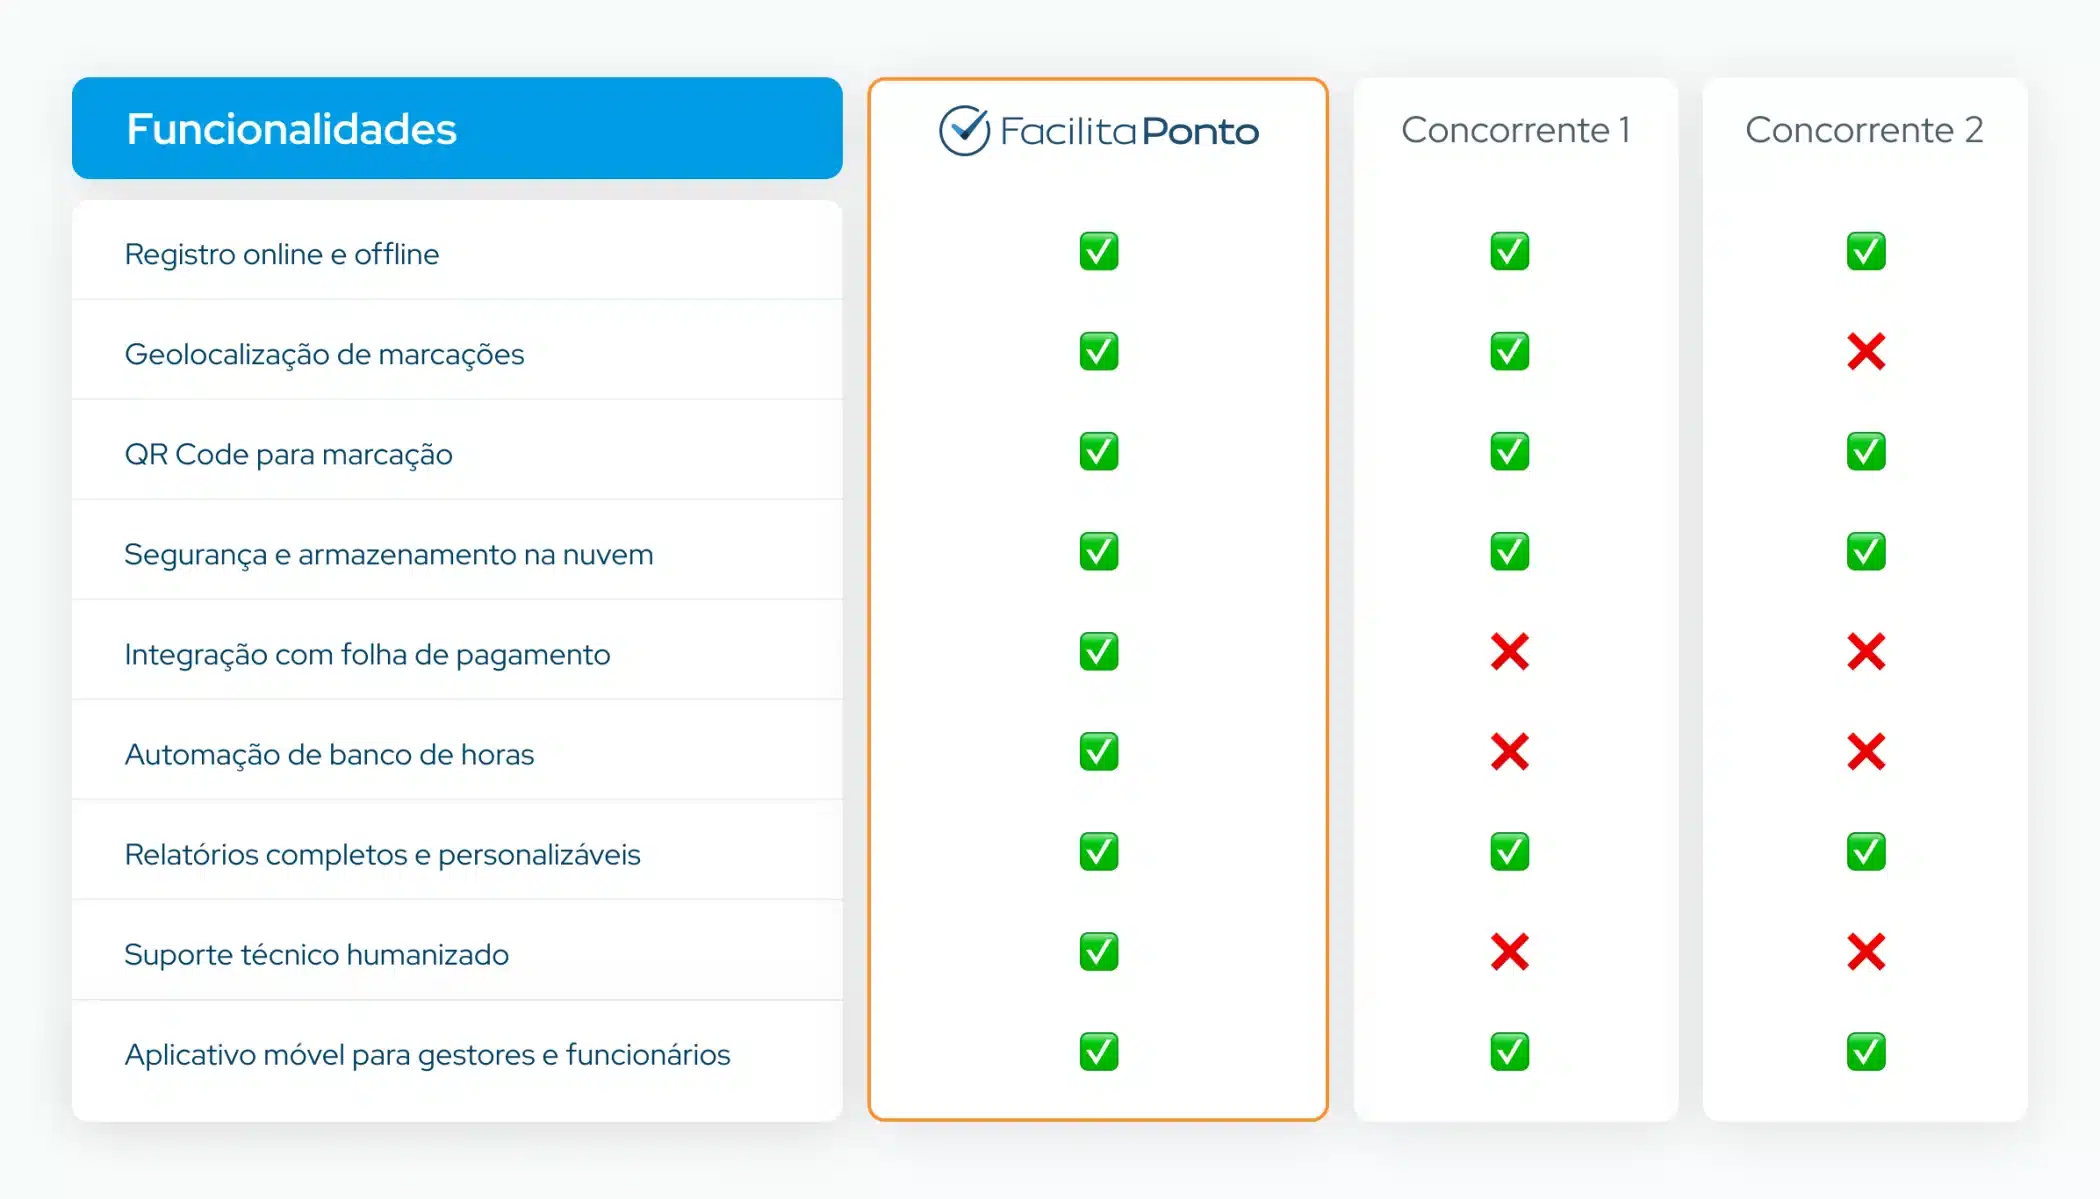Click Concorrente 2's red X for Geolocalização

tap(1866, 351)
